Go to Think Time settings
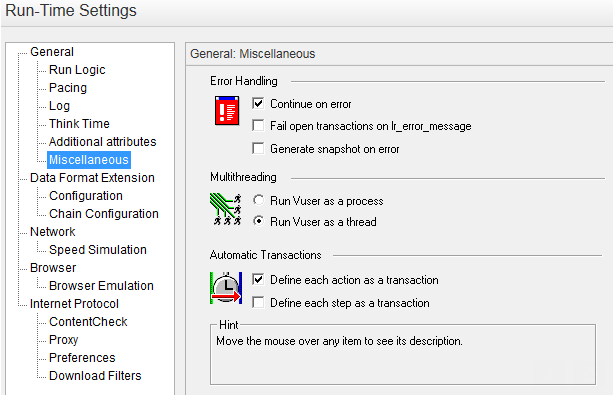 [x=79, y=124]
